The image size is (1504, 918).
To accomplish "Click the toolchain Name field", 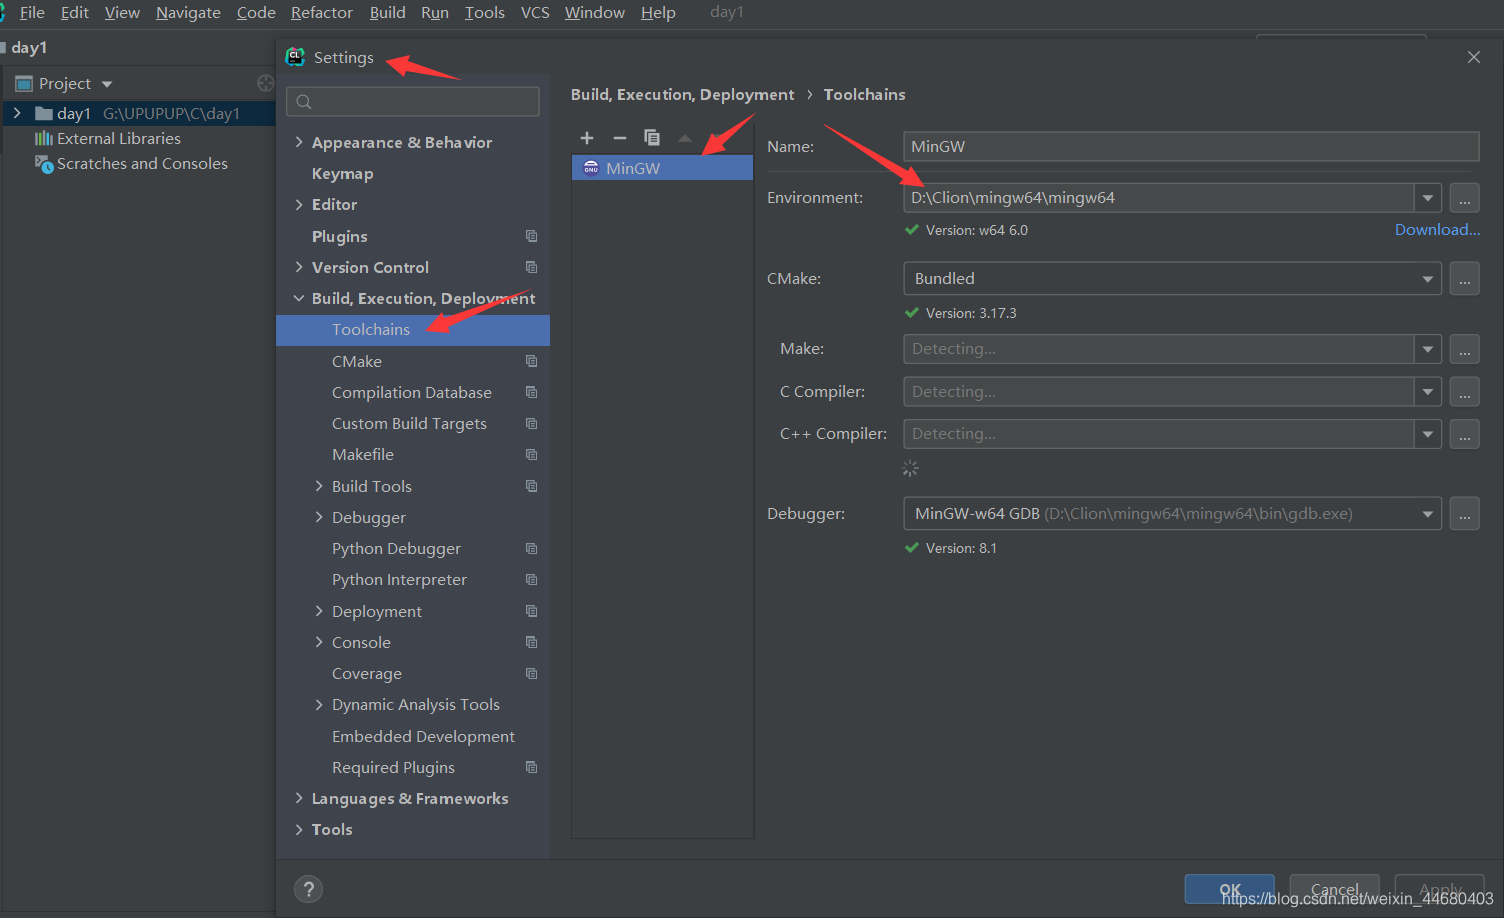I will 1191,146.
